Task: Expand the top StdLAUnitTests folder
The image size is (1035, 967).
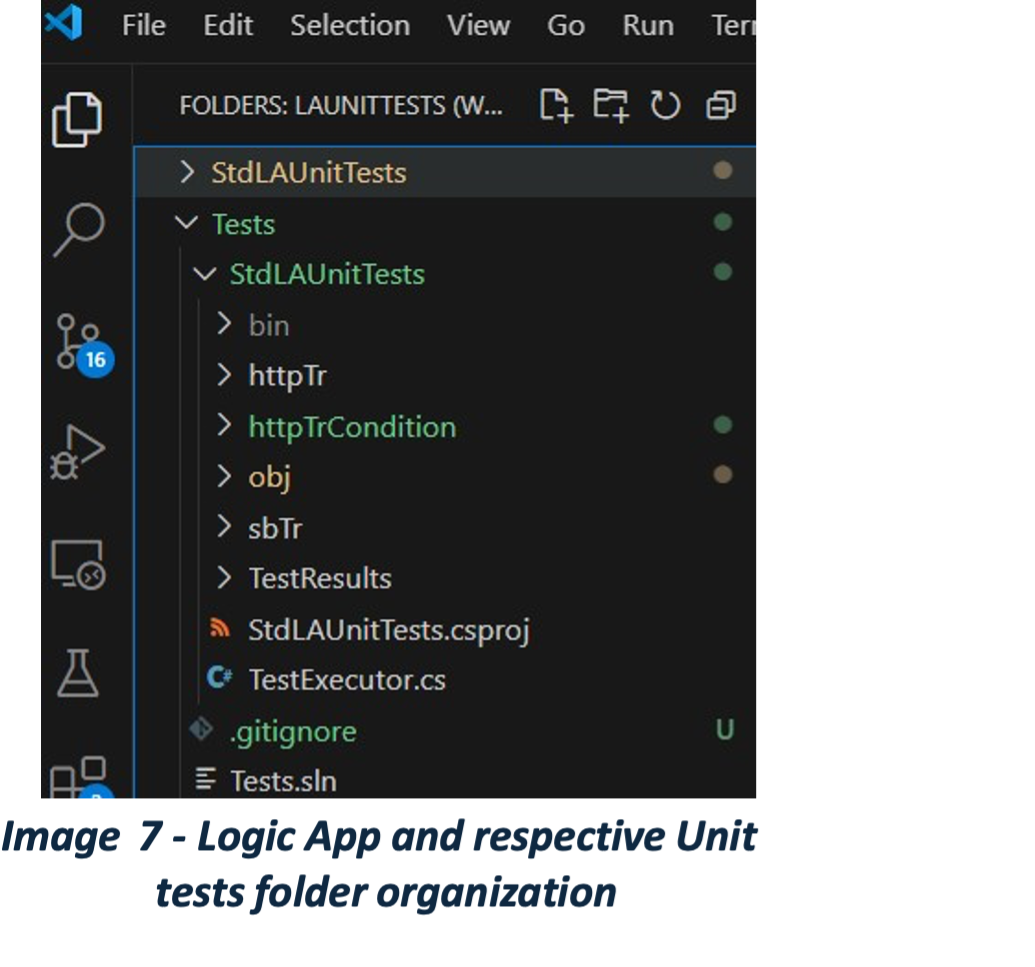Action: (x=308, y=172)
